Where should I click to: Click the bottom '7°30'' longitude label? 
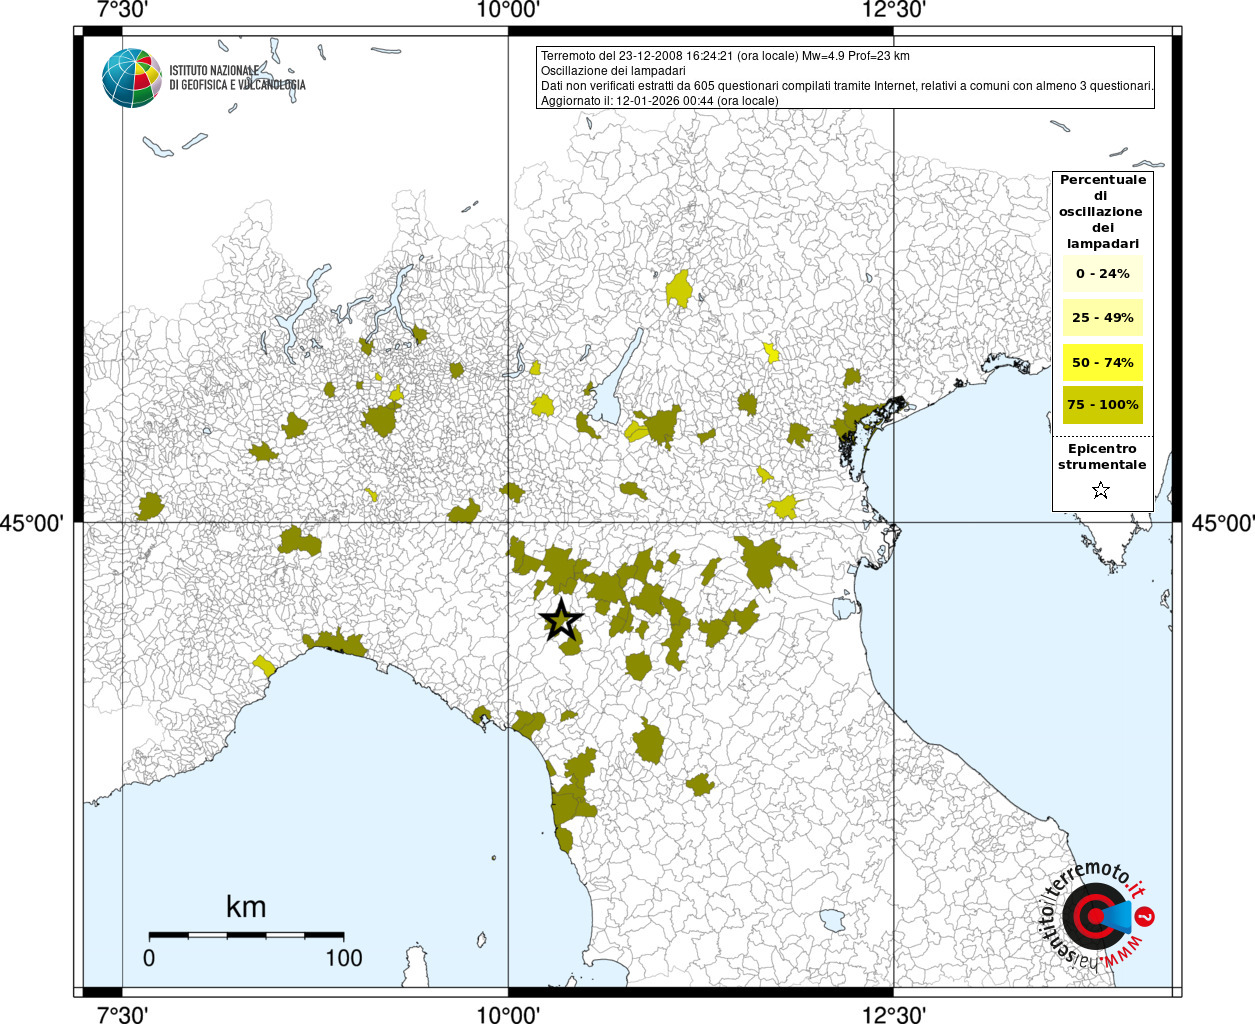click(x=123, y=1014)
